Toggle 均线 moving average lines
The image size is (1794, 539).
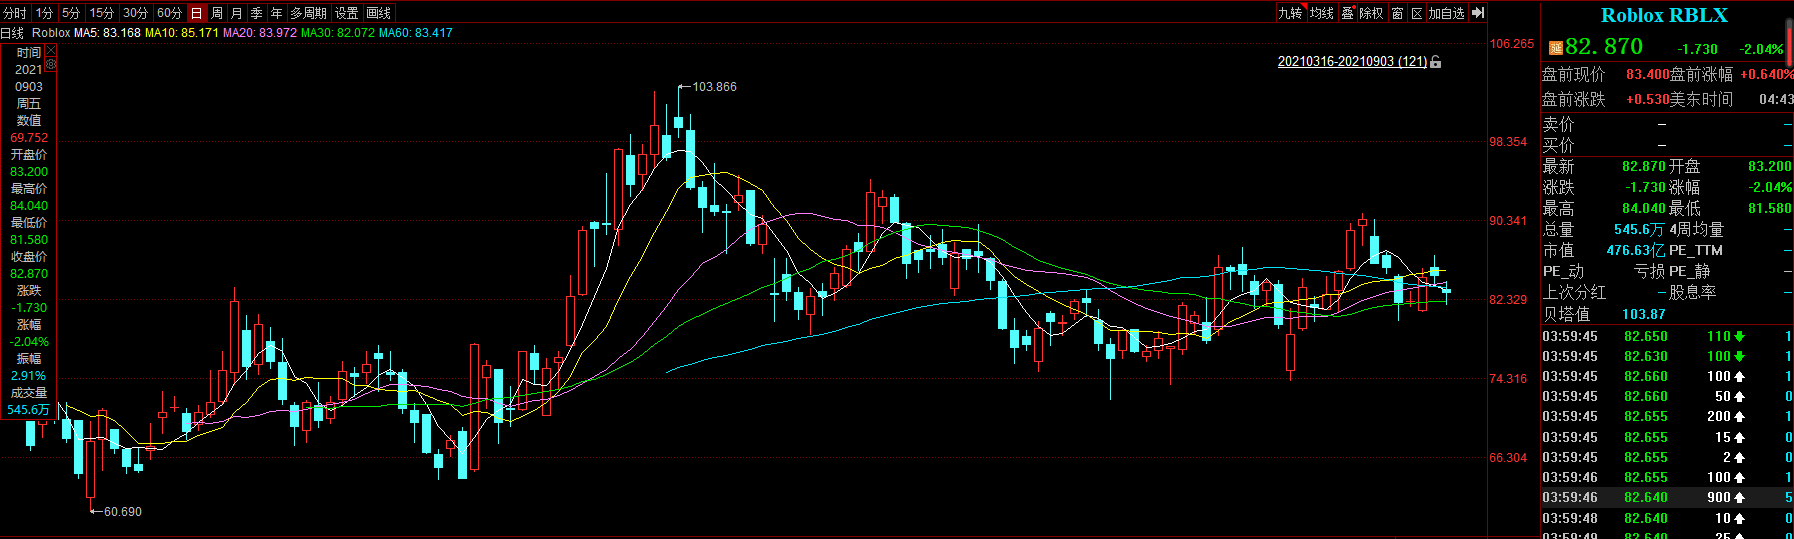coord(1322,13)
